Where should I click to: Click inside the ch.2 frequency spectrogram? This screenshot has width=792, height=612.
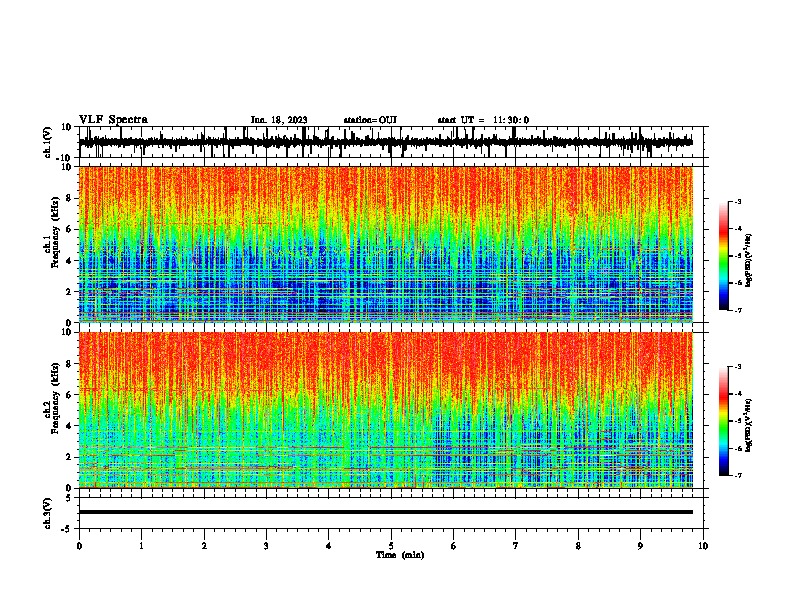click(x=386, y=410)
